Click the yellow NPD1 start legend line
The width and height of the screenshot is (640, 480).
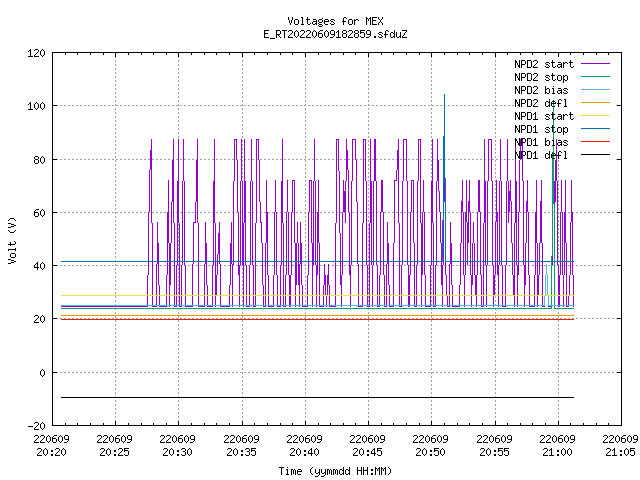tap(595, 116)
